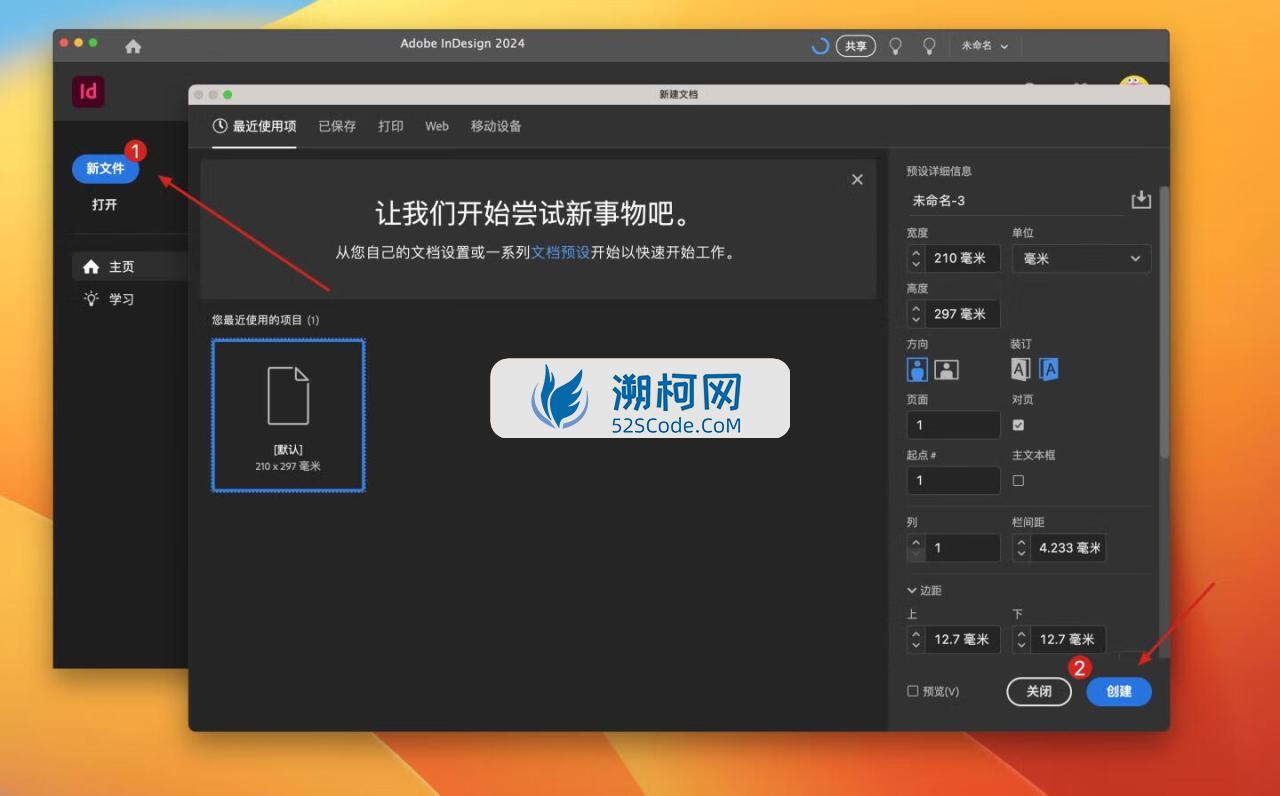The height and width of the screenshot is (796, 1280).
Task: Switch to the Web tab
Action: [x=437, y=126]
